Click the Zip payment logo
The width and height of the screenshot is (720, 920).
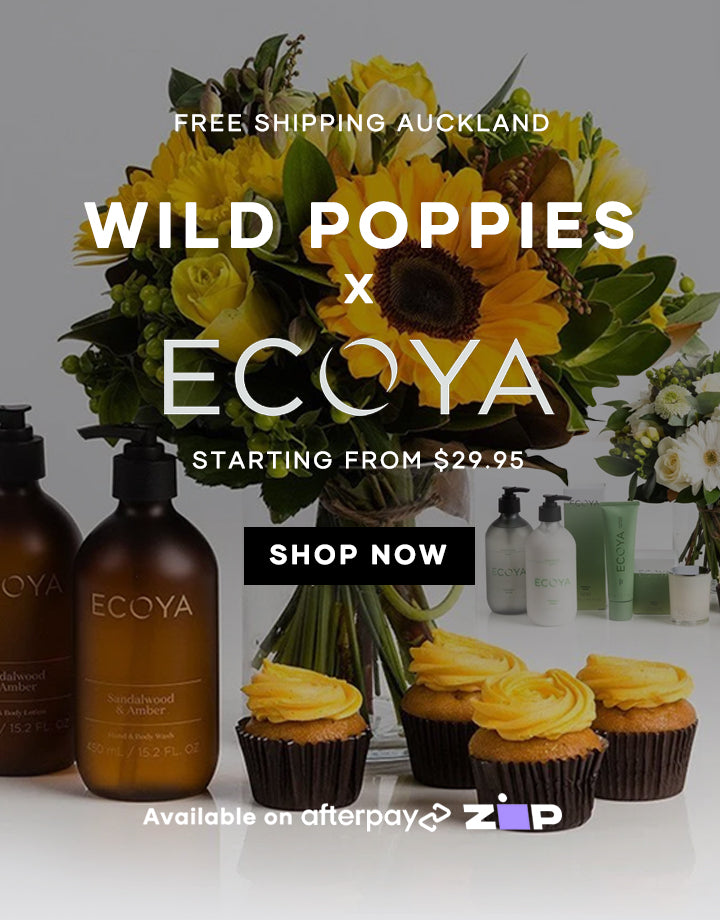coord(512,813)
